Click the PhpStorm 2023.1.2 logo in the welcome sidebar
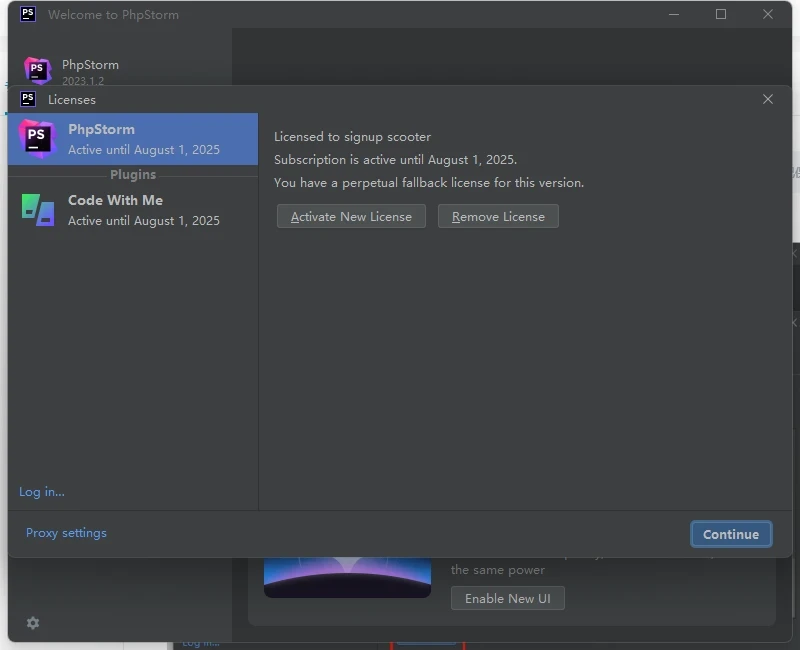 pos(38,71)
